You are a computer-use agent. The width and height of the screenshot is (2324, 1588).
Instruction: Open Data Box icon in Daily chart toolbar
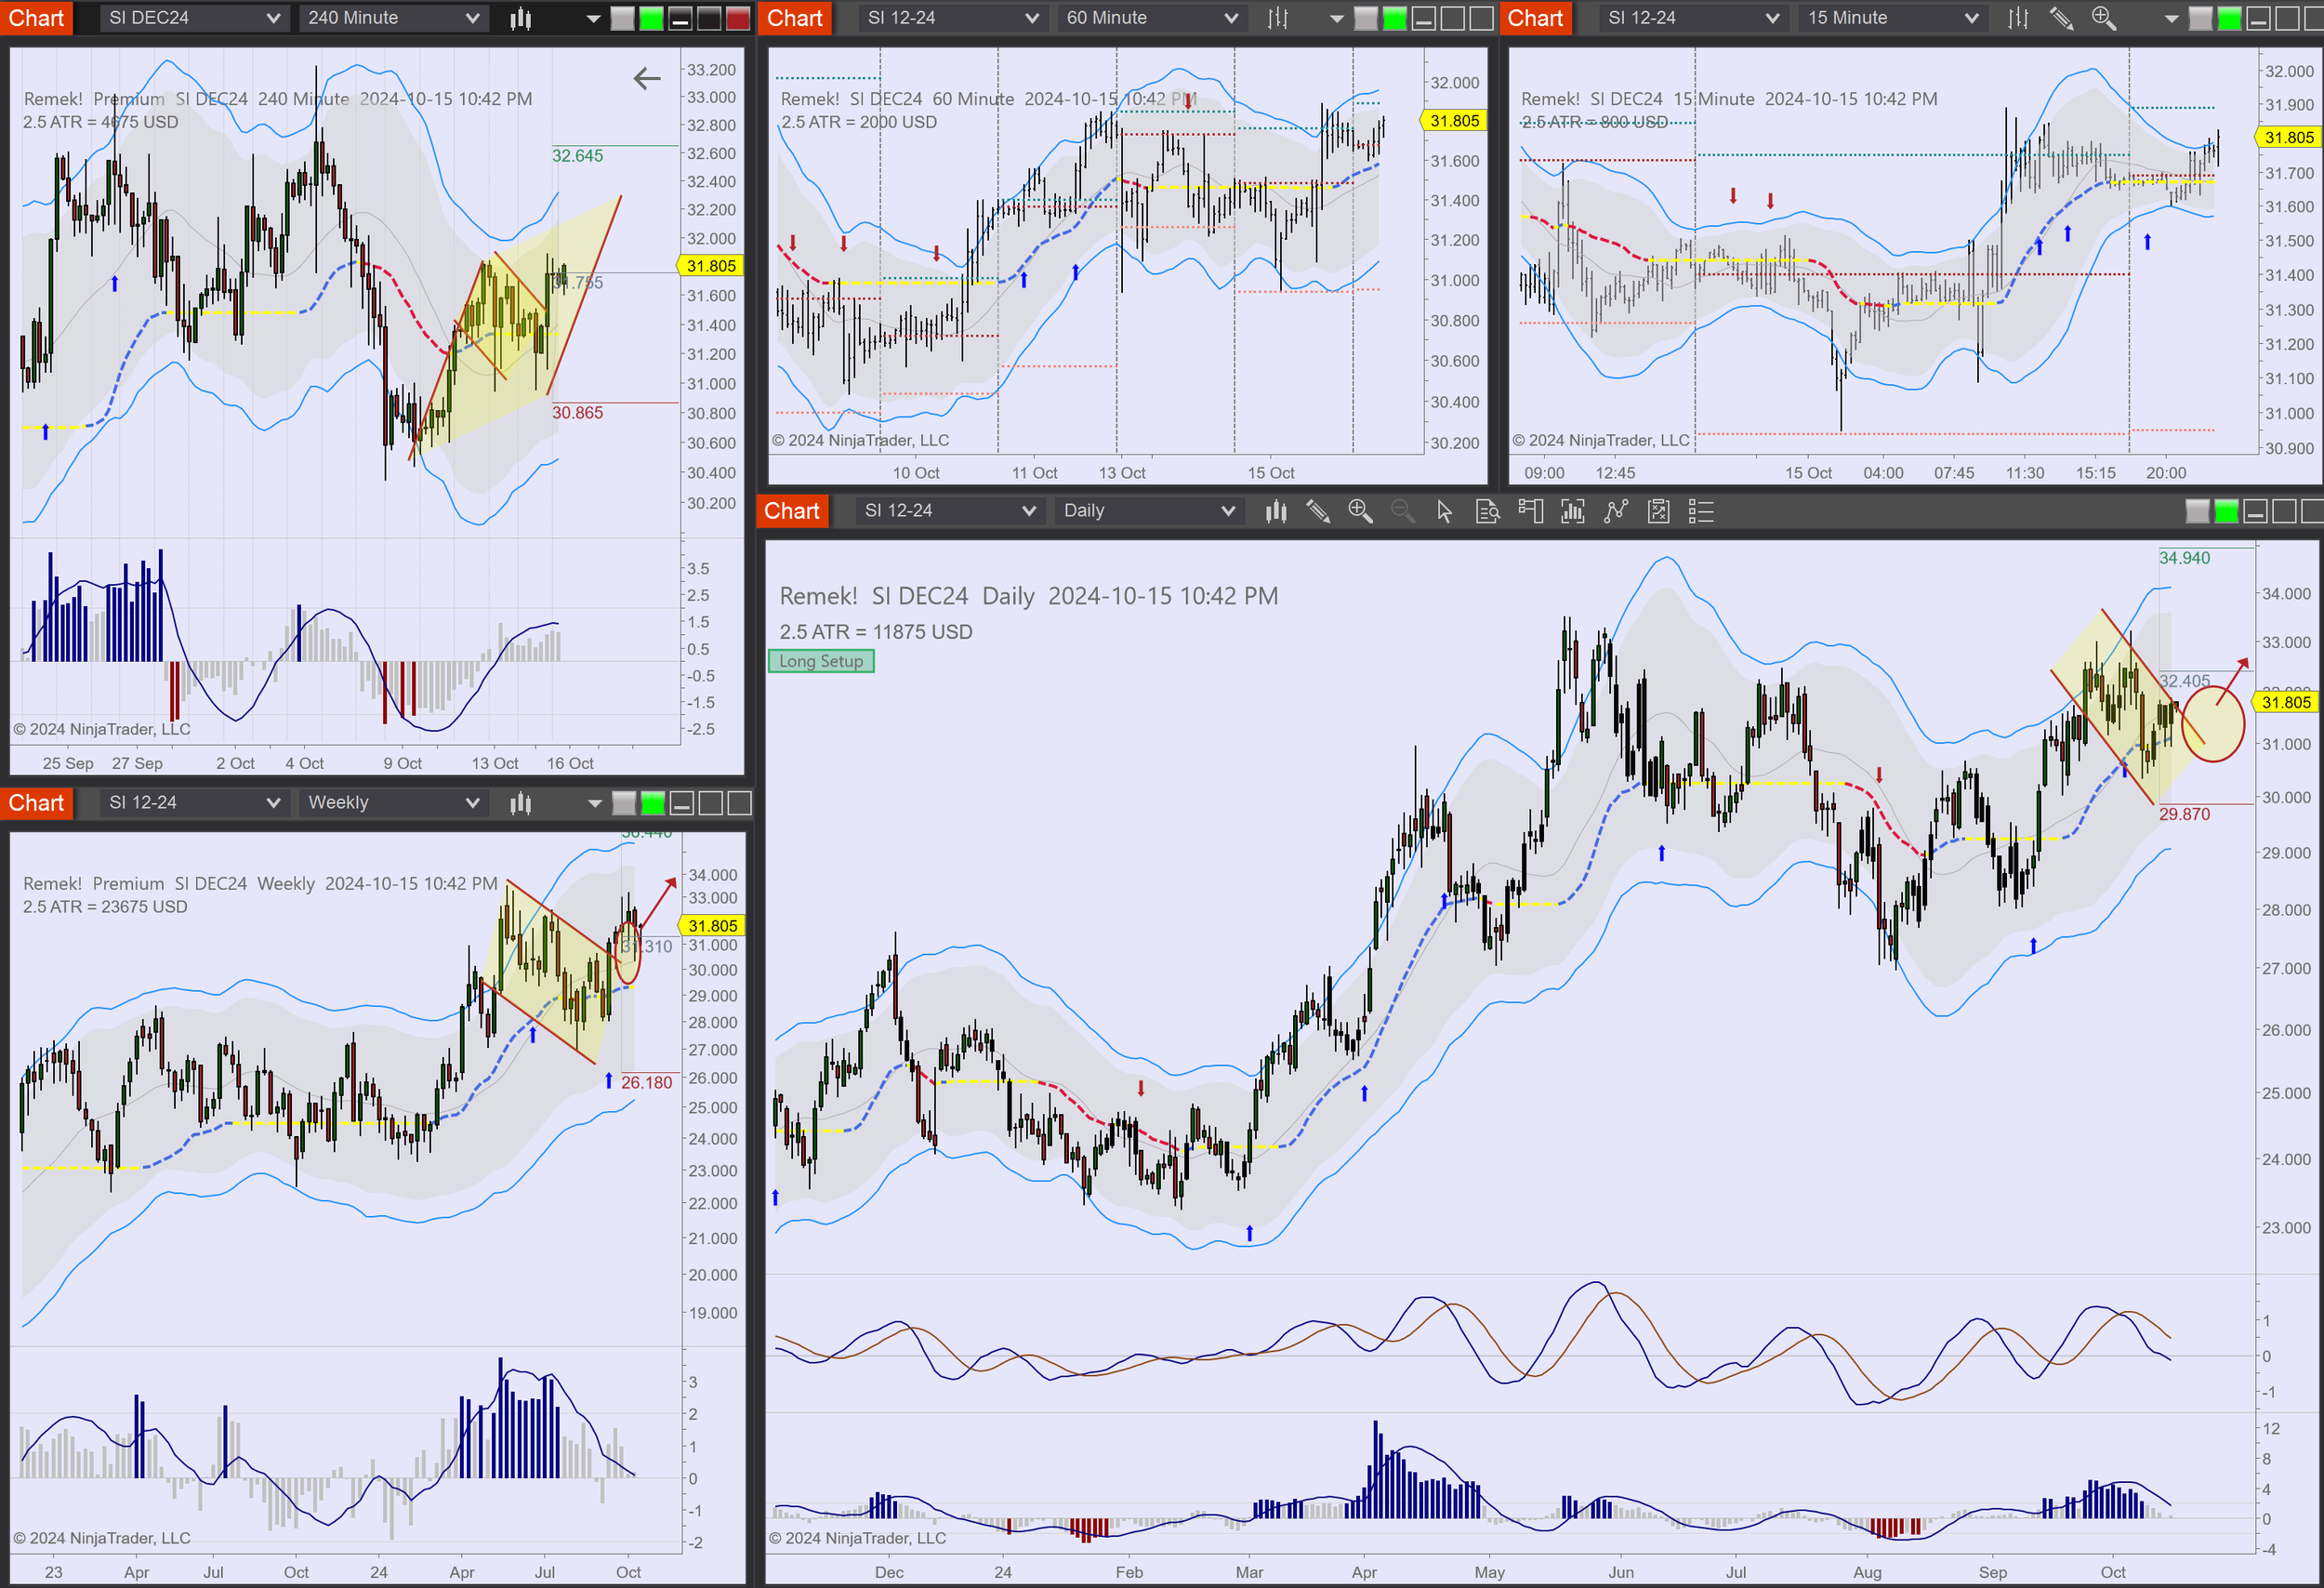coord(1487,512)
